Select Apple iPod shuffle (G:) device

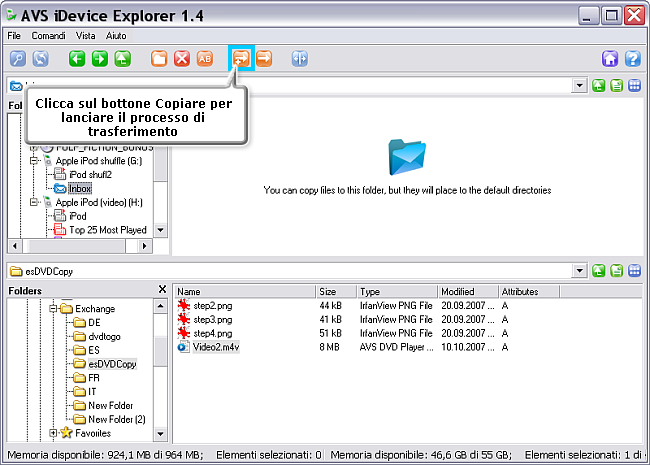99,161
